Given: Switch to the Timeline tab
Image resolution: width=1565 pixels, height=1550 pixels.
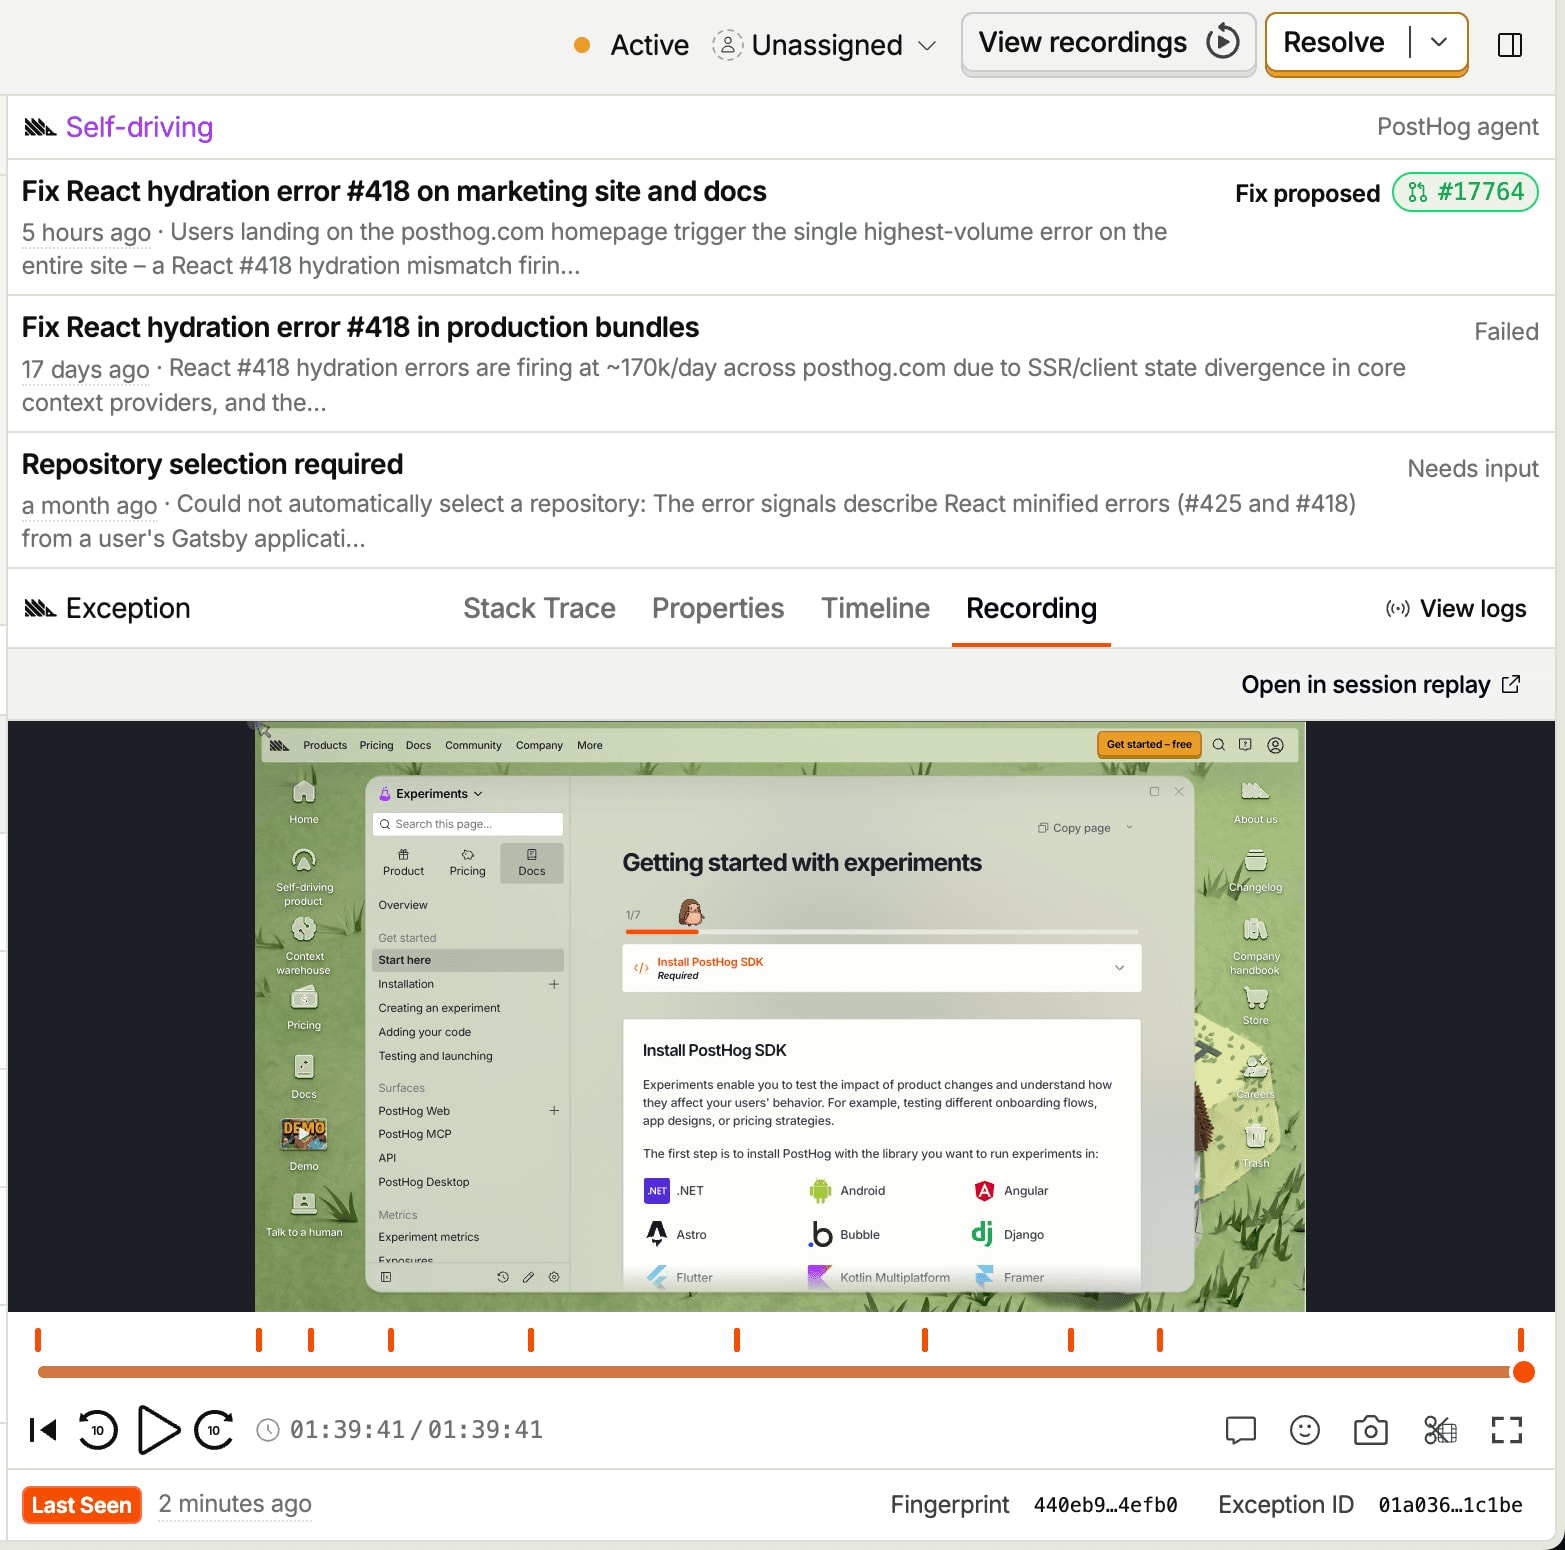Looking at the screenshot, I should [875, 608].
